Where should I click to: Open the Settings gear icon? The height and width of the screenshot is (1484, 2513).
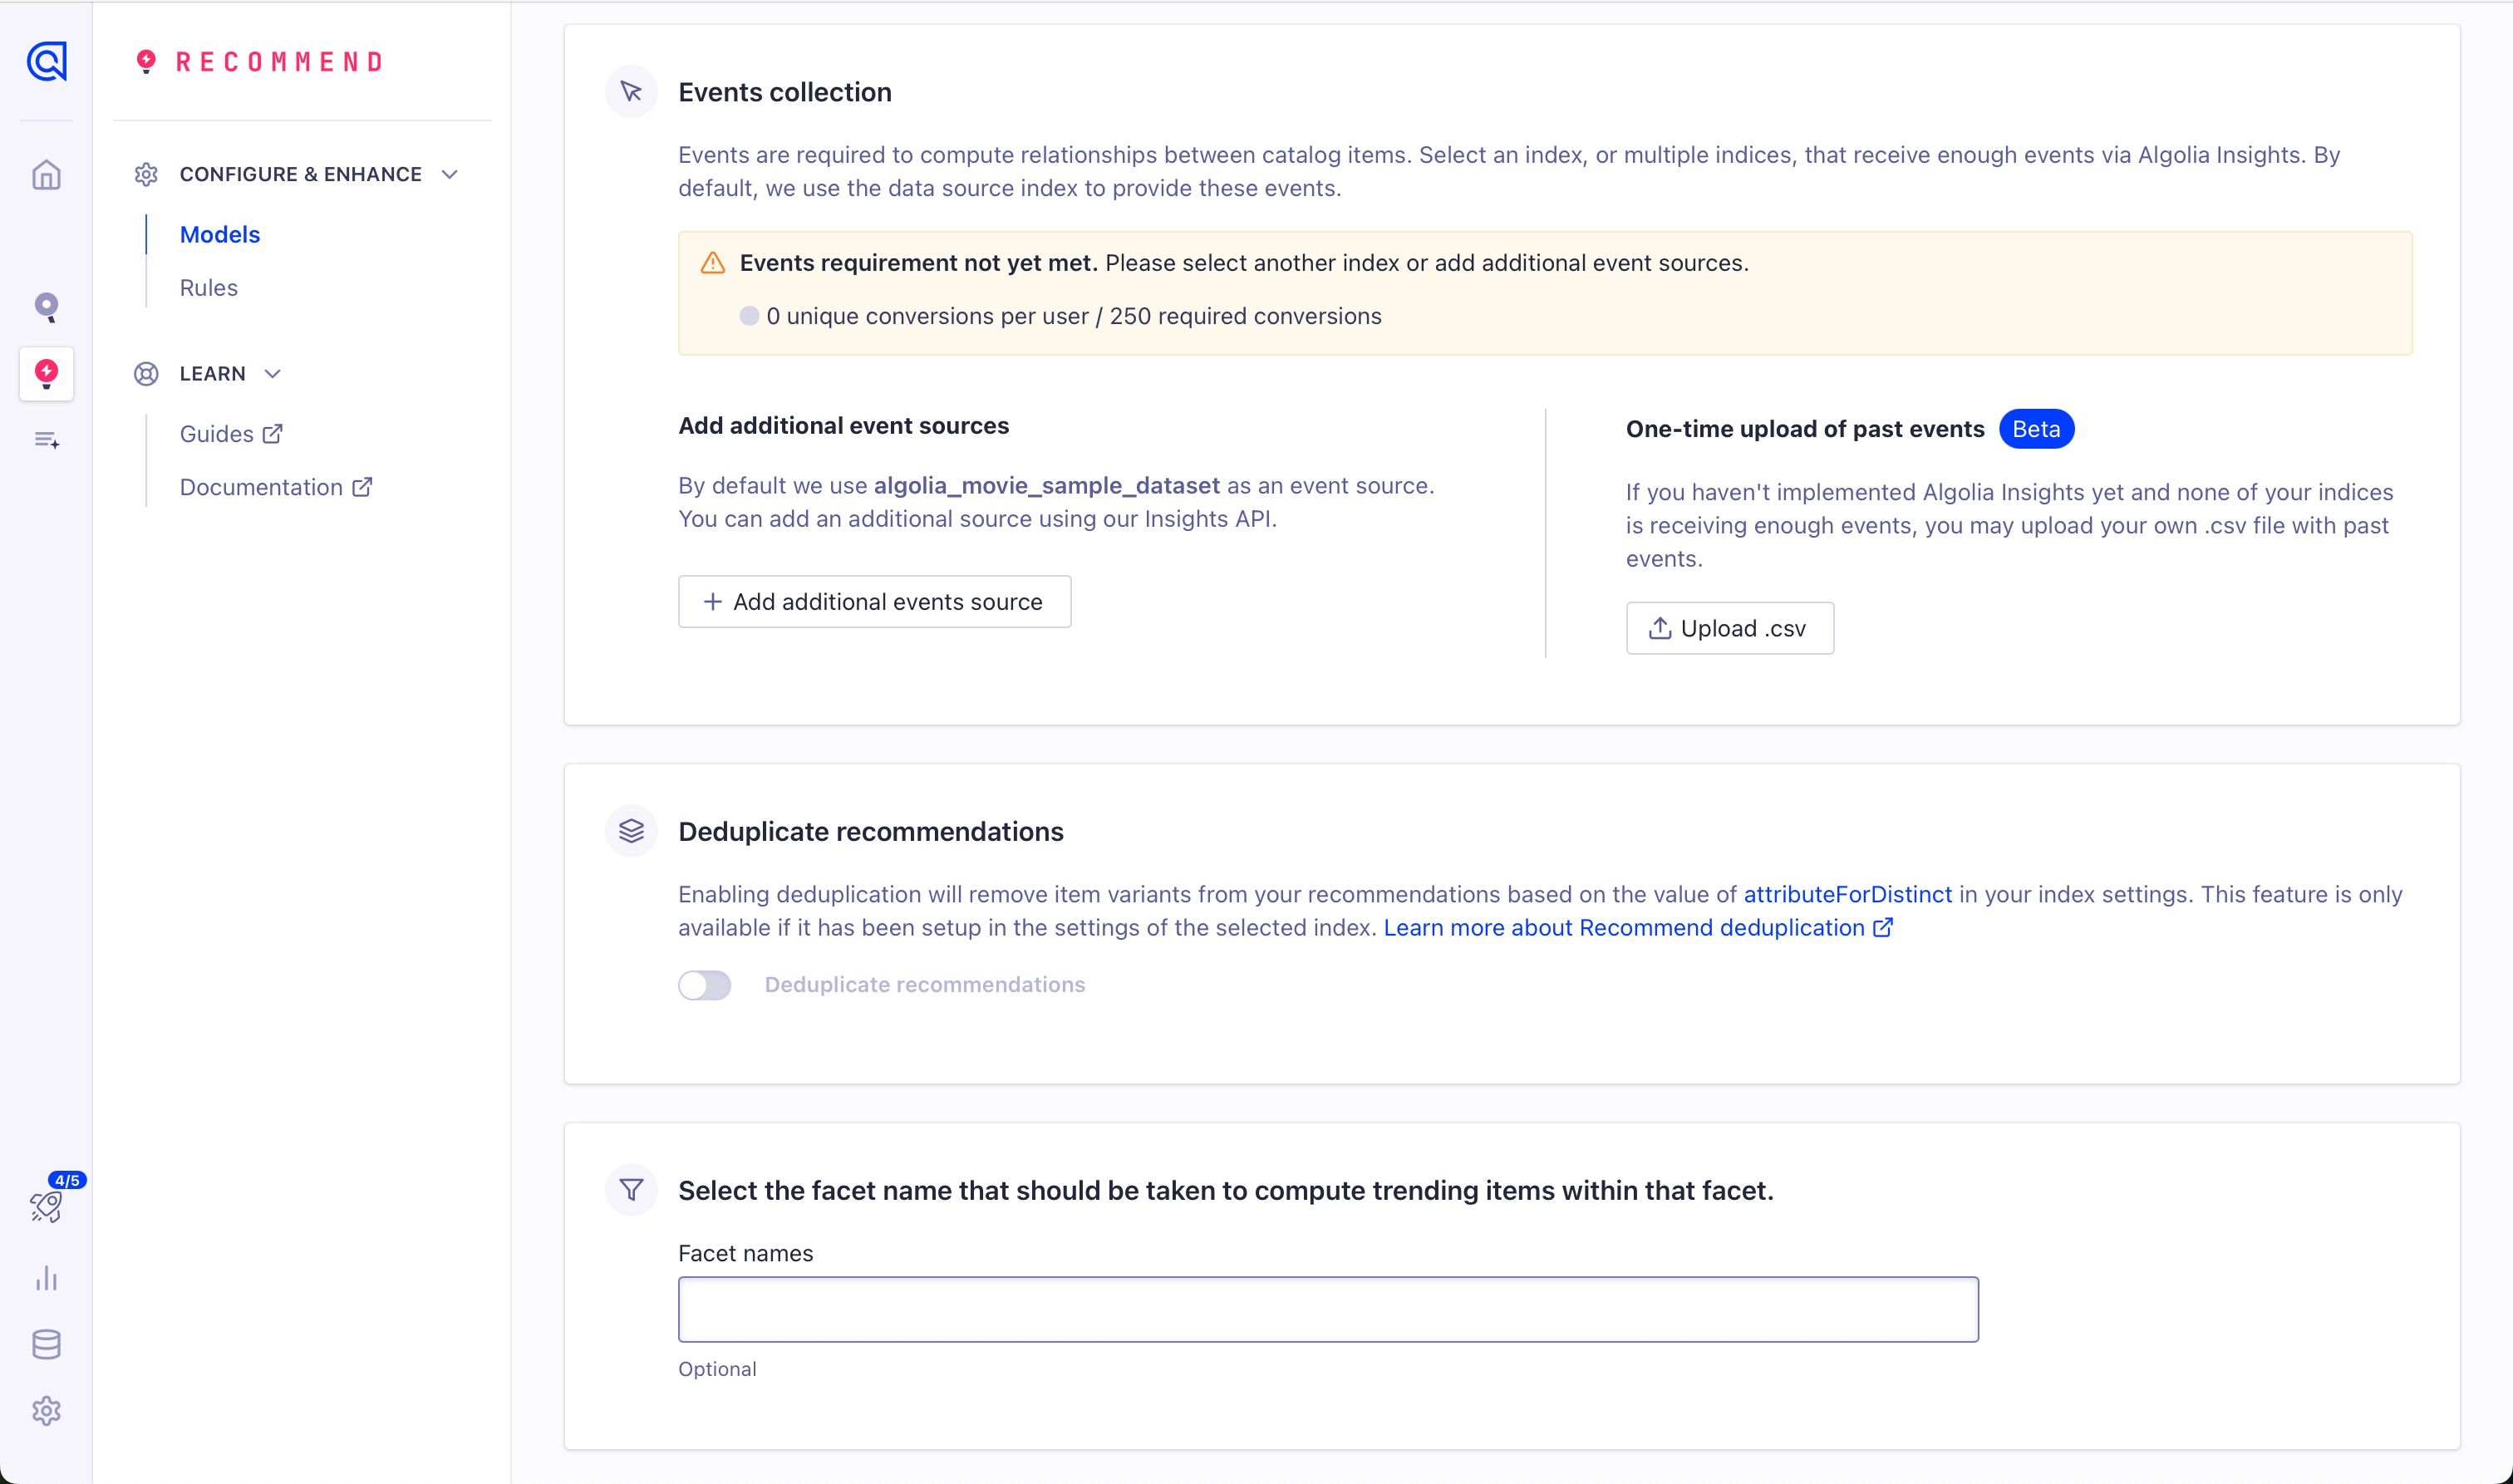[46, 1411]
